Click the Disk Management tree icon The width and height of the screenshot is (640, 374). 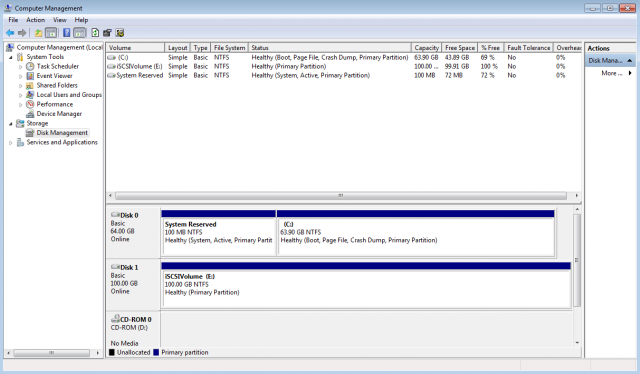tap(30, 133)
